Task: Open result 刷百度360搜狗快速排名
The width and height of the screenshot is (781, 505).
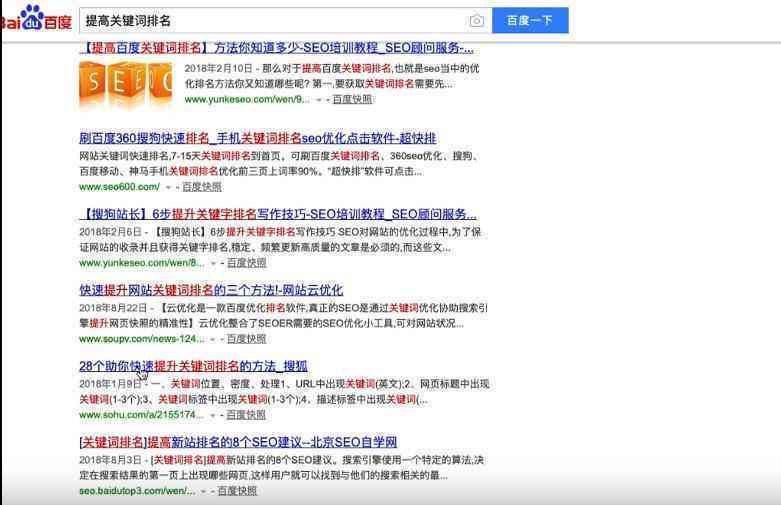Action: [258, 138]
